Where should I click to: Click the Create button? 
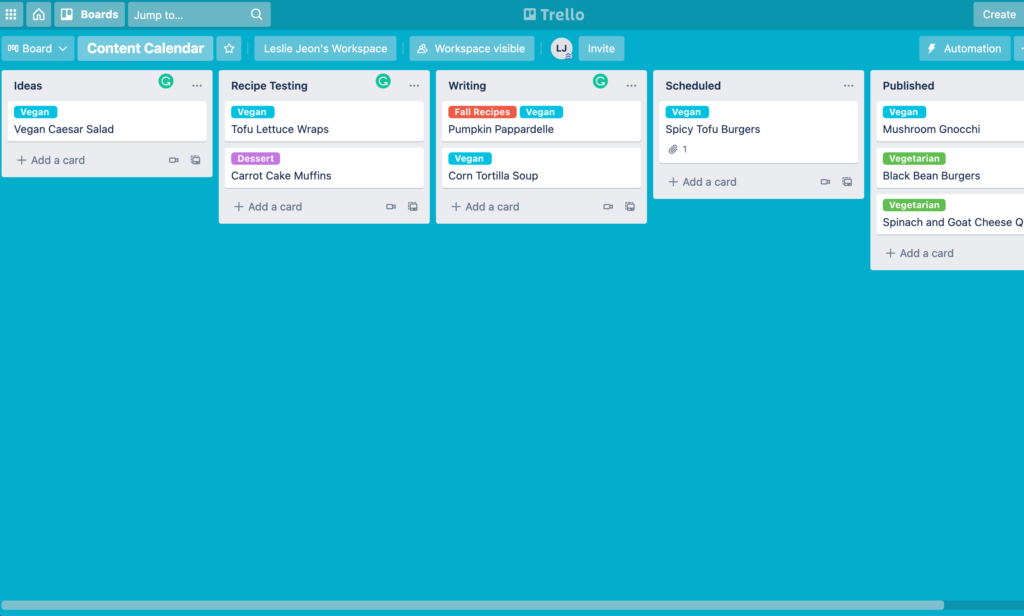(x=999, y=14)
